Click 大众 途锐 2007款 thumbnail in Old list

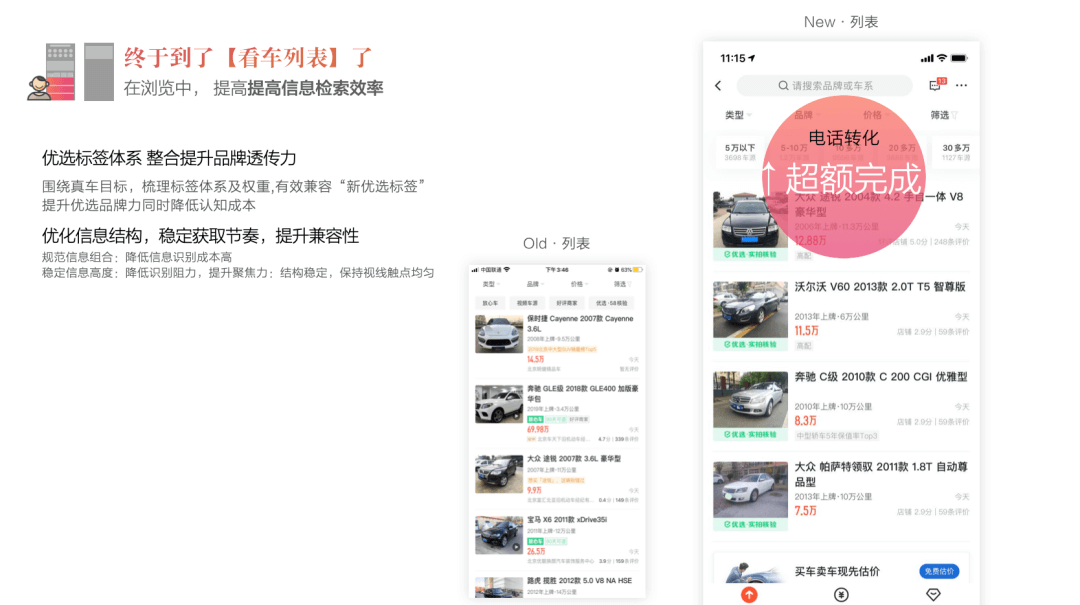point(499,473)
